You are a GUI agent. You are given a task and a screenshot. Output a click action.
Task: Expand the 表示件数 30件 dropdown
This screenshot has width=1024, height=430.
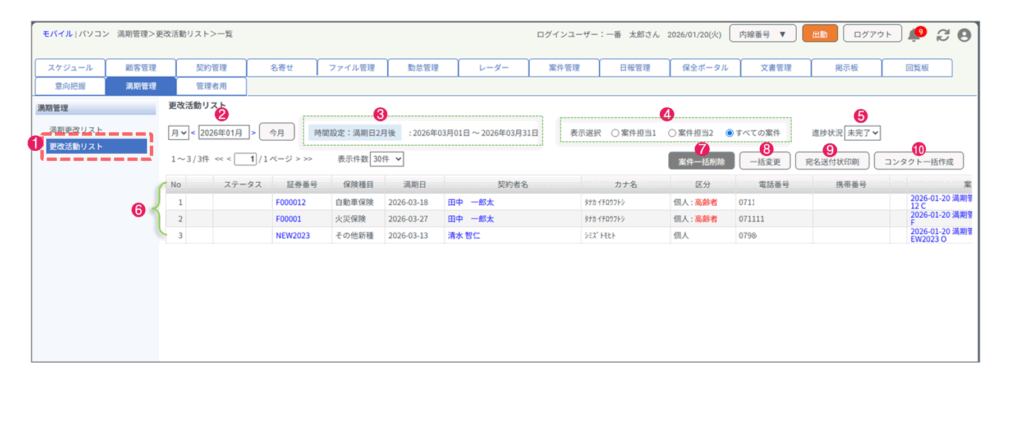click(386, 159)
